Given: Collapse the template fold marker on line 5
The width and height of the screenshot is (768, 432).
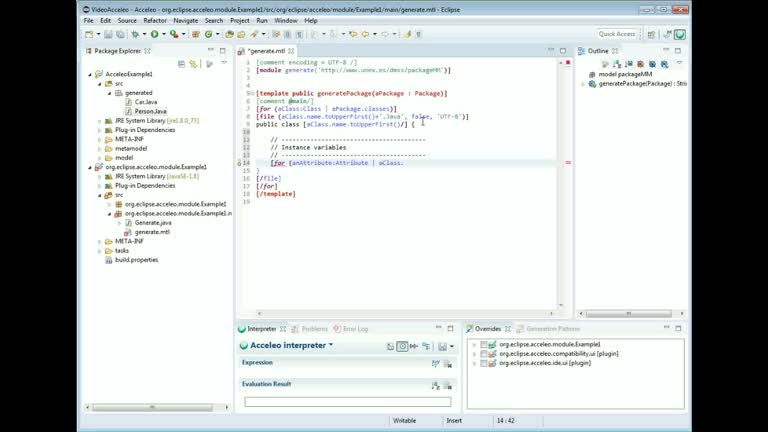Looking at the screenshot, I should (x=252, y=94).
